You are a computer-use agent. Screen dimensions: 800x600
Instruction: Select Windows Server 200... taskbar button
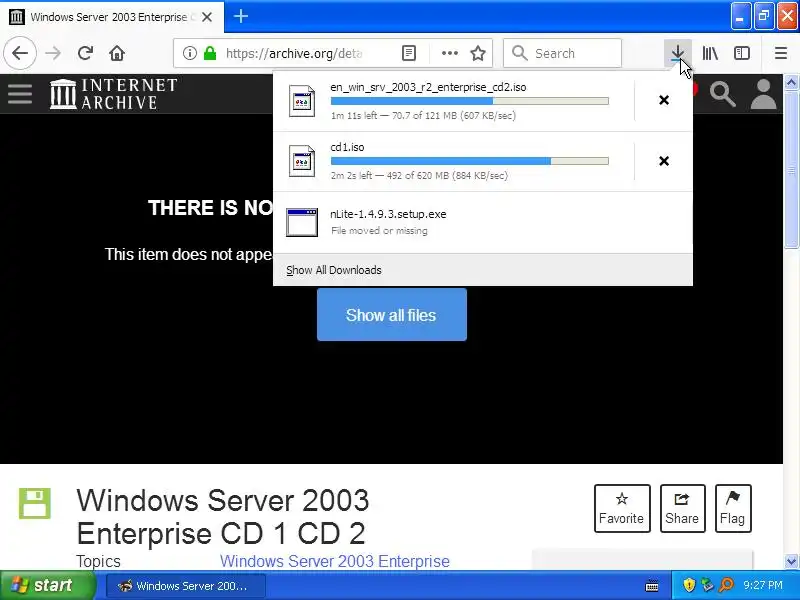point(185,586)
